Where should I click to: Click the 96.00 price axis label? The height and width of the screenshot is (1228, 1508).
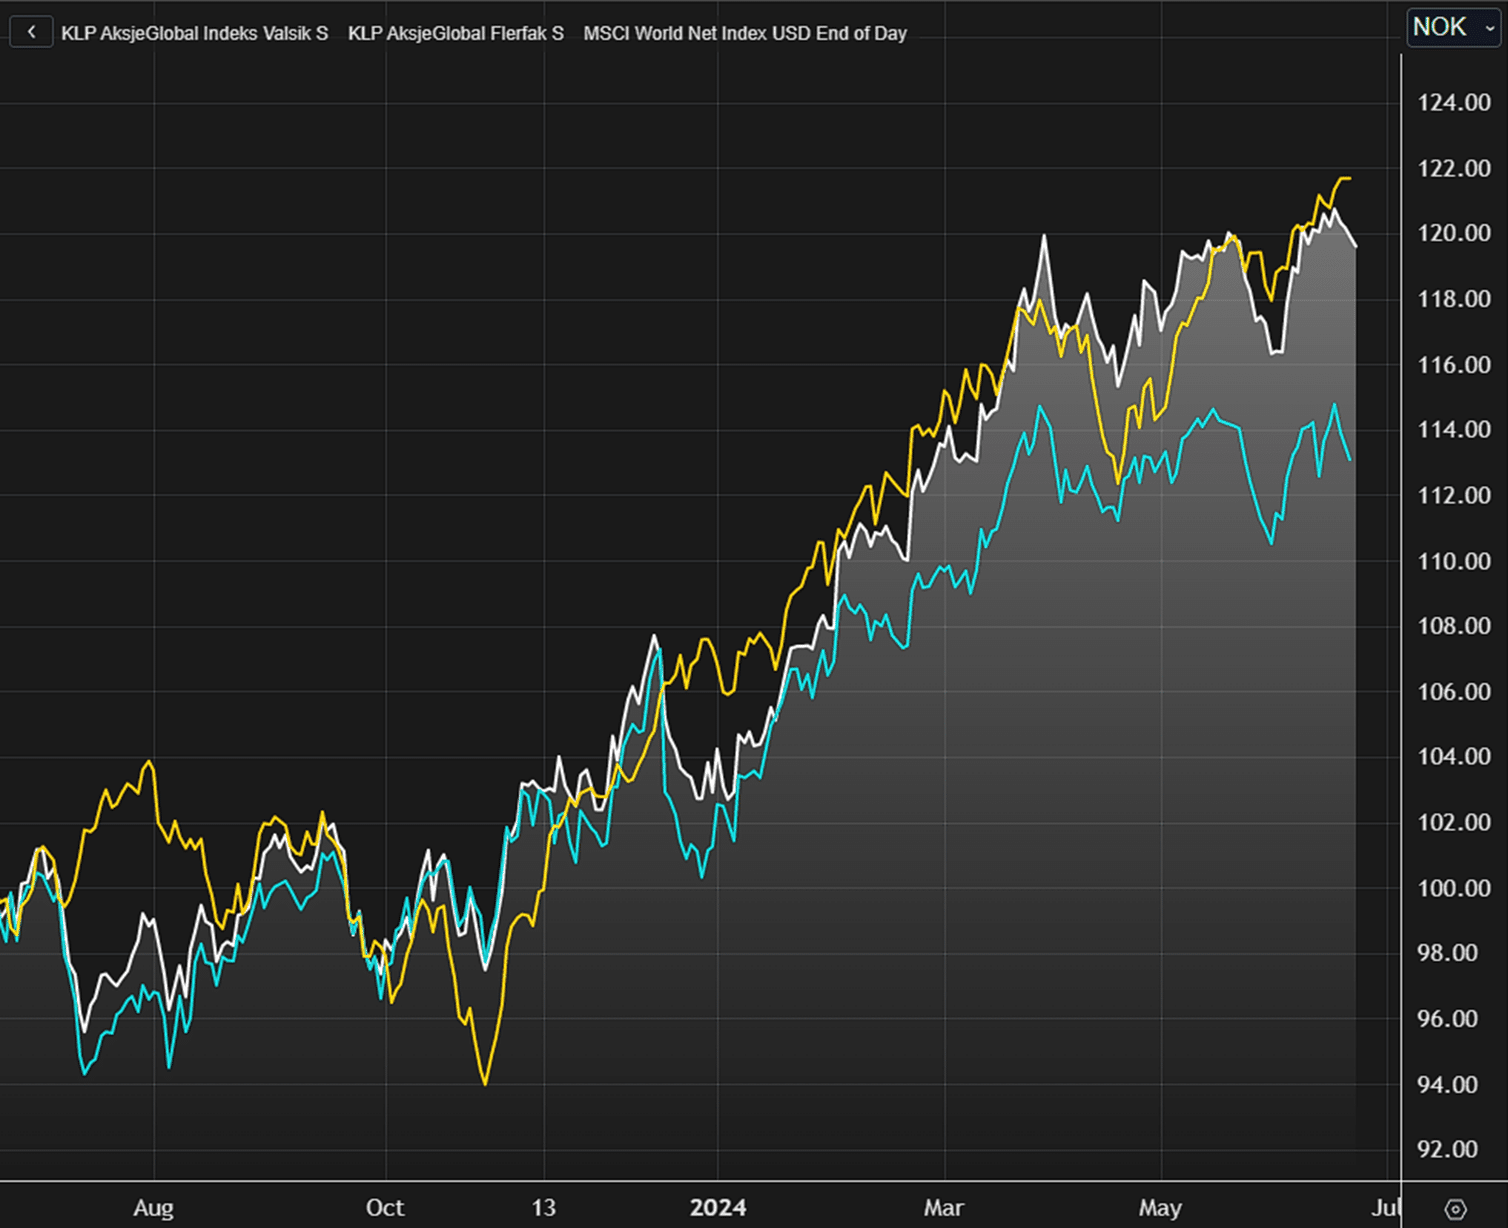pyautogui.click(x=1447, y=1019)
